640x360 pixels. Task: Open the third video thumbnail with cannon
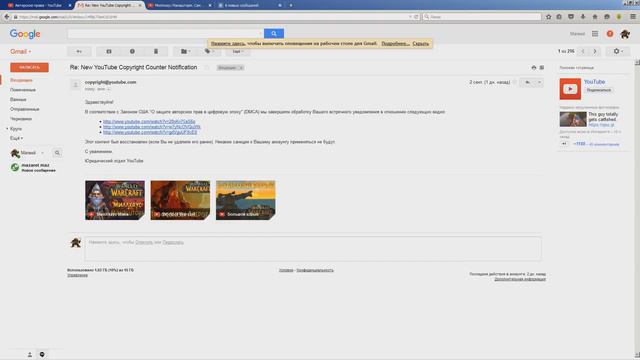coord(246,200)
